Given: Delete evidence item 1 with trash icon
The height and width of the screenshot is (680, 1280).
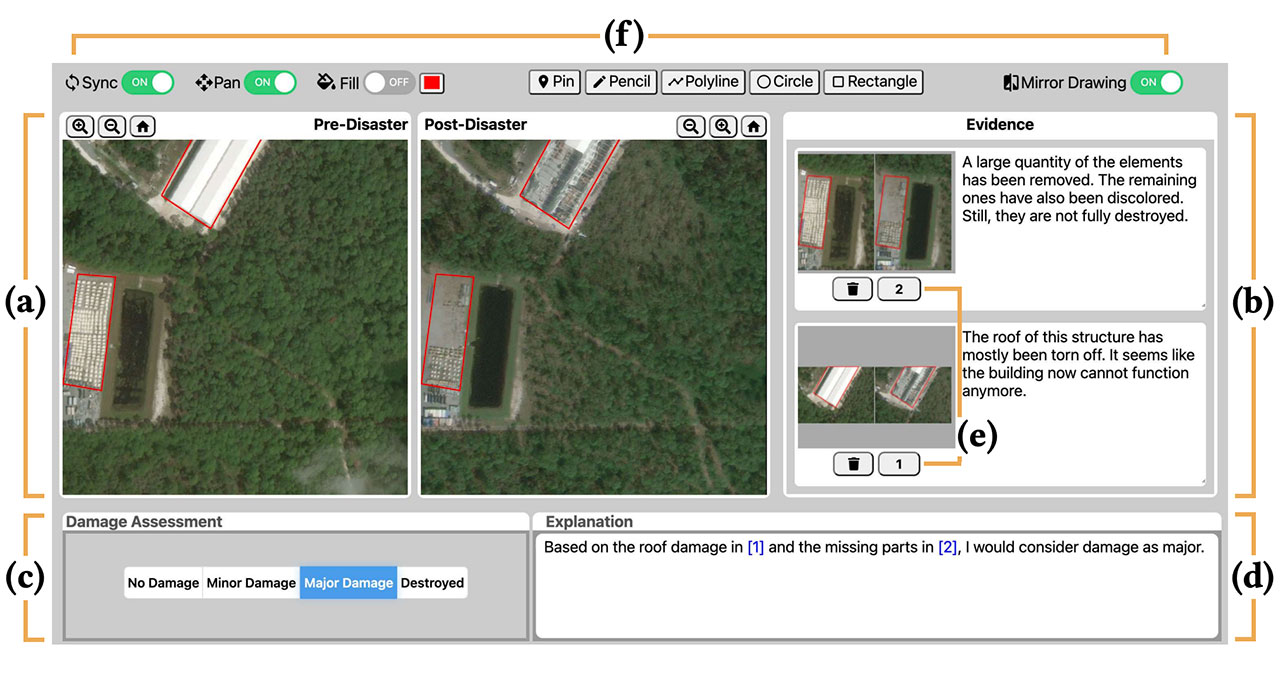Looking at the screenshot, I should 852,464.
